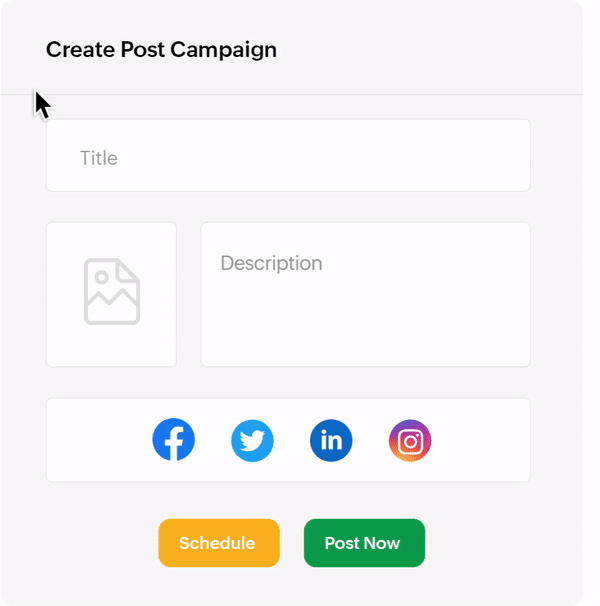The image size is (600, 606).
Task: Publish immediately using Post Now
Action: 364,543
